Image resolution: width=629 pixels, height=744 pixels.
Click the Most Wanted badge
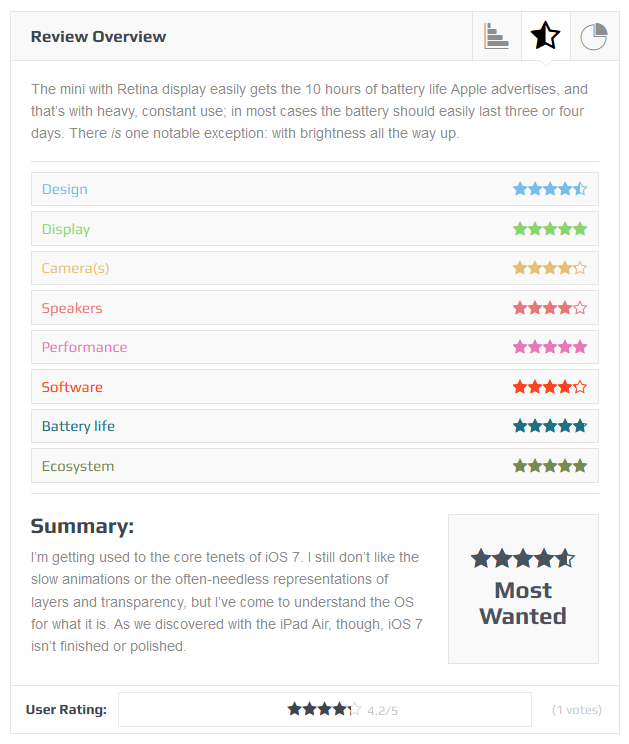(x=523, y=603)
